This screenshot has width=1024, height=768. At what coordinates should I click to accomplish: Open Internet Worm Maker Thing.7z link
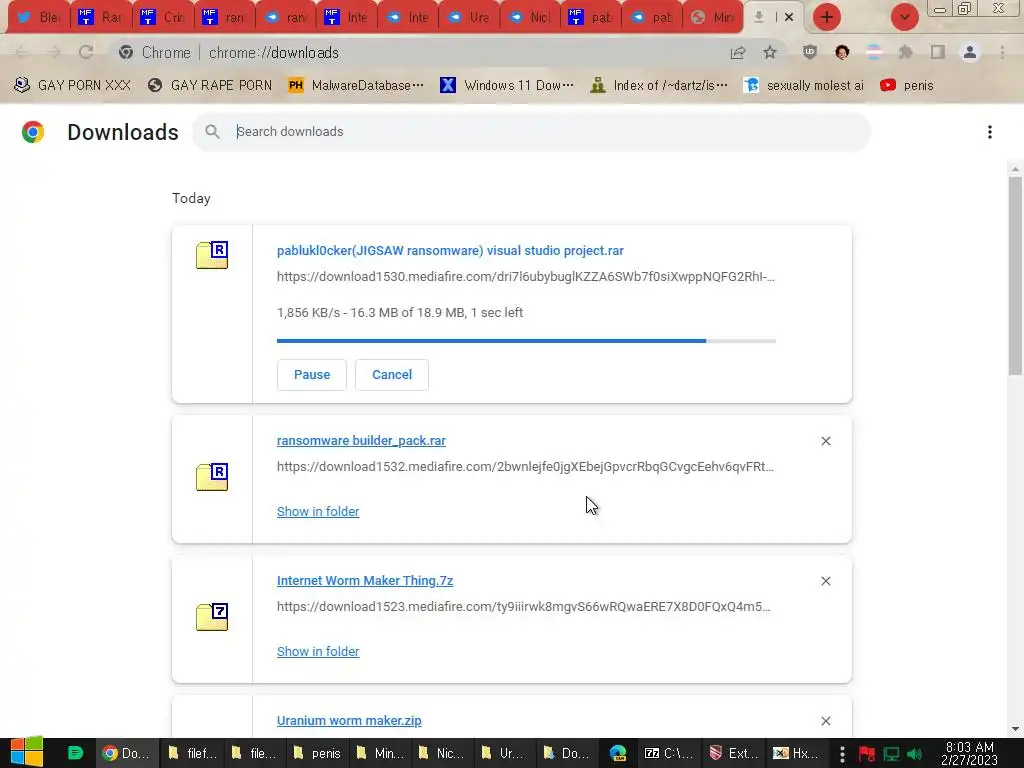pos(365,581)
